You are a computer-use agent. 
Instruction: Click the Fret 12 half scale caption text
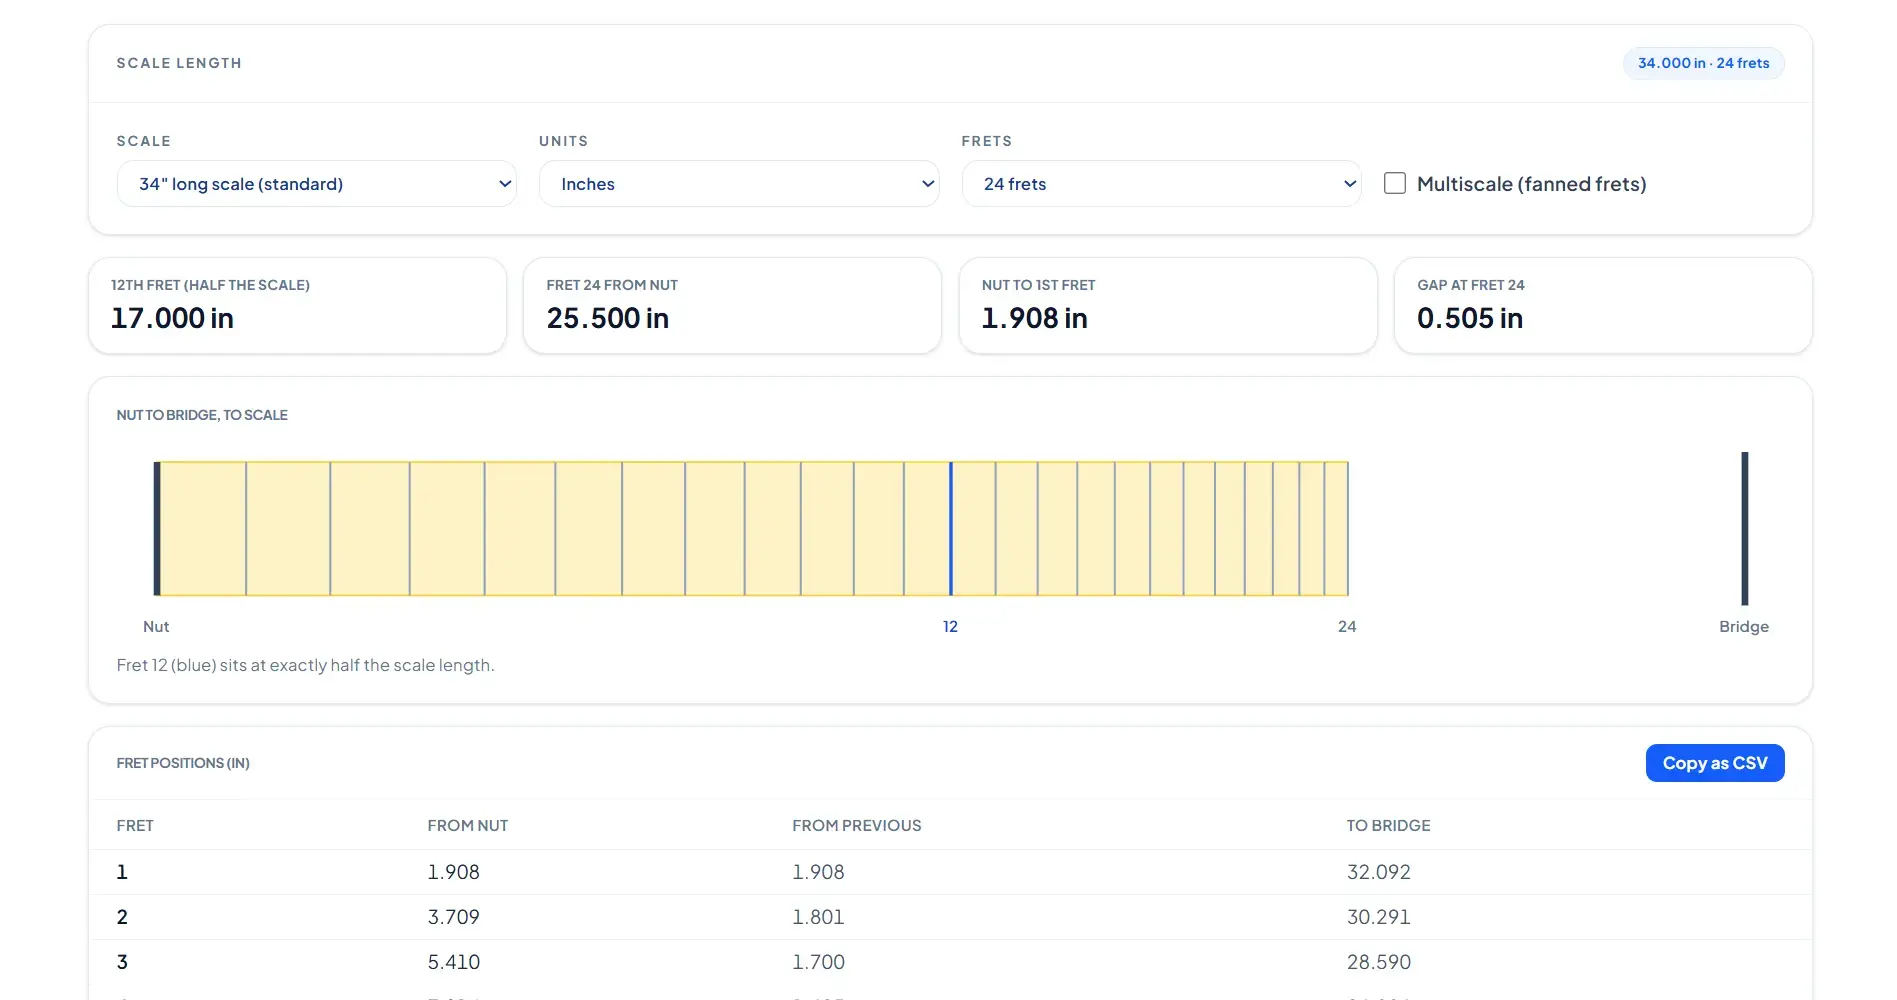coord(305,665)
